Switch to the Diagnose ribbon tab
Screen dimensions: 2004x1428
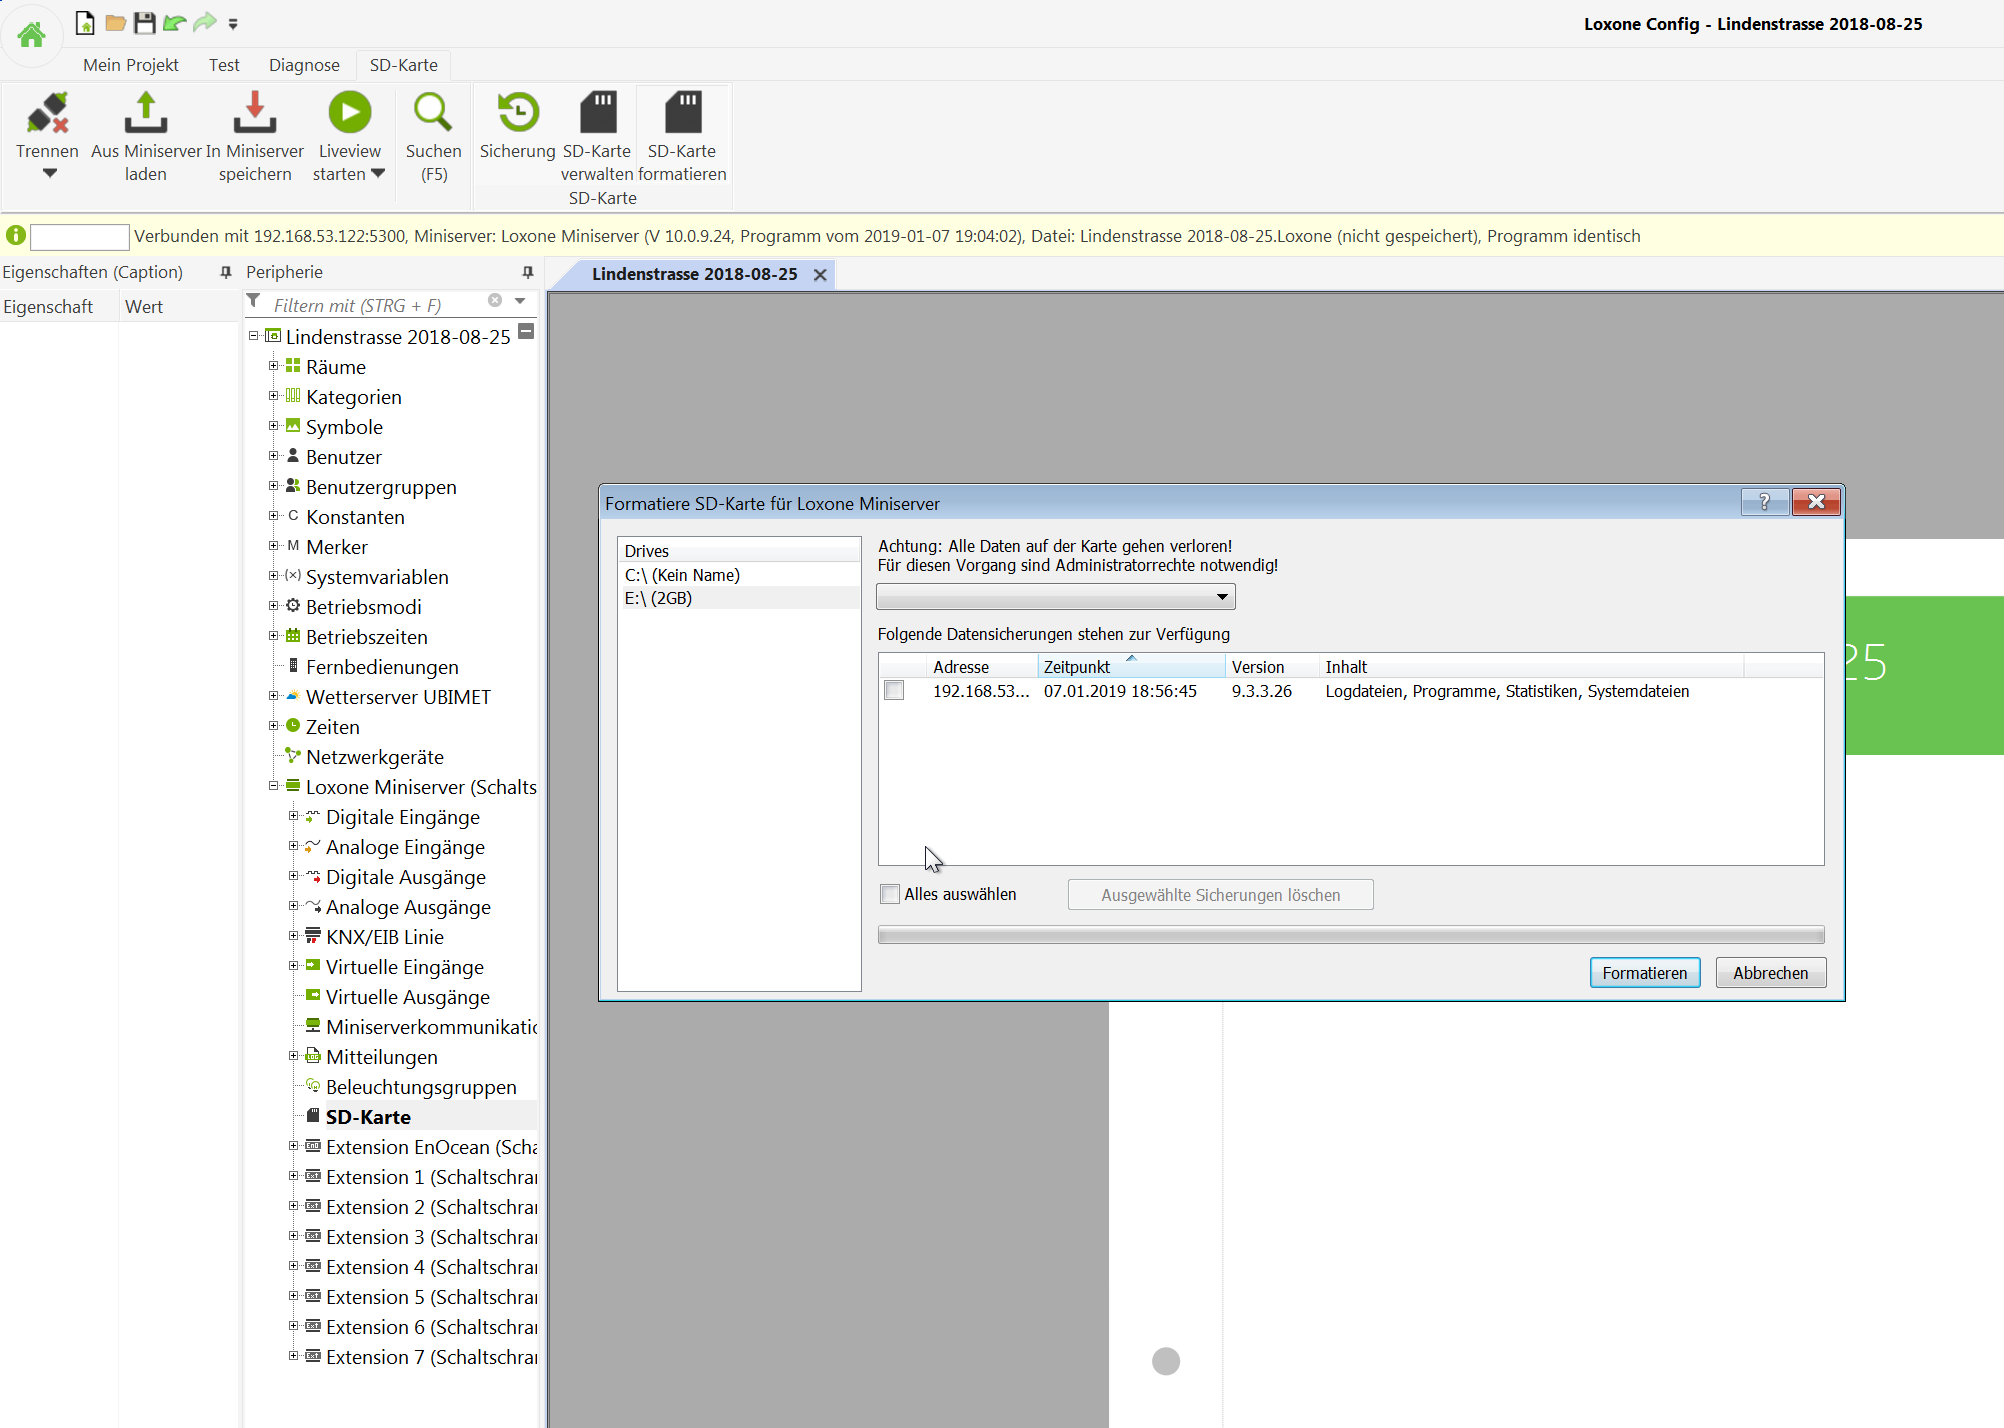(304, 65)
